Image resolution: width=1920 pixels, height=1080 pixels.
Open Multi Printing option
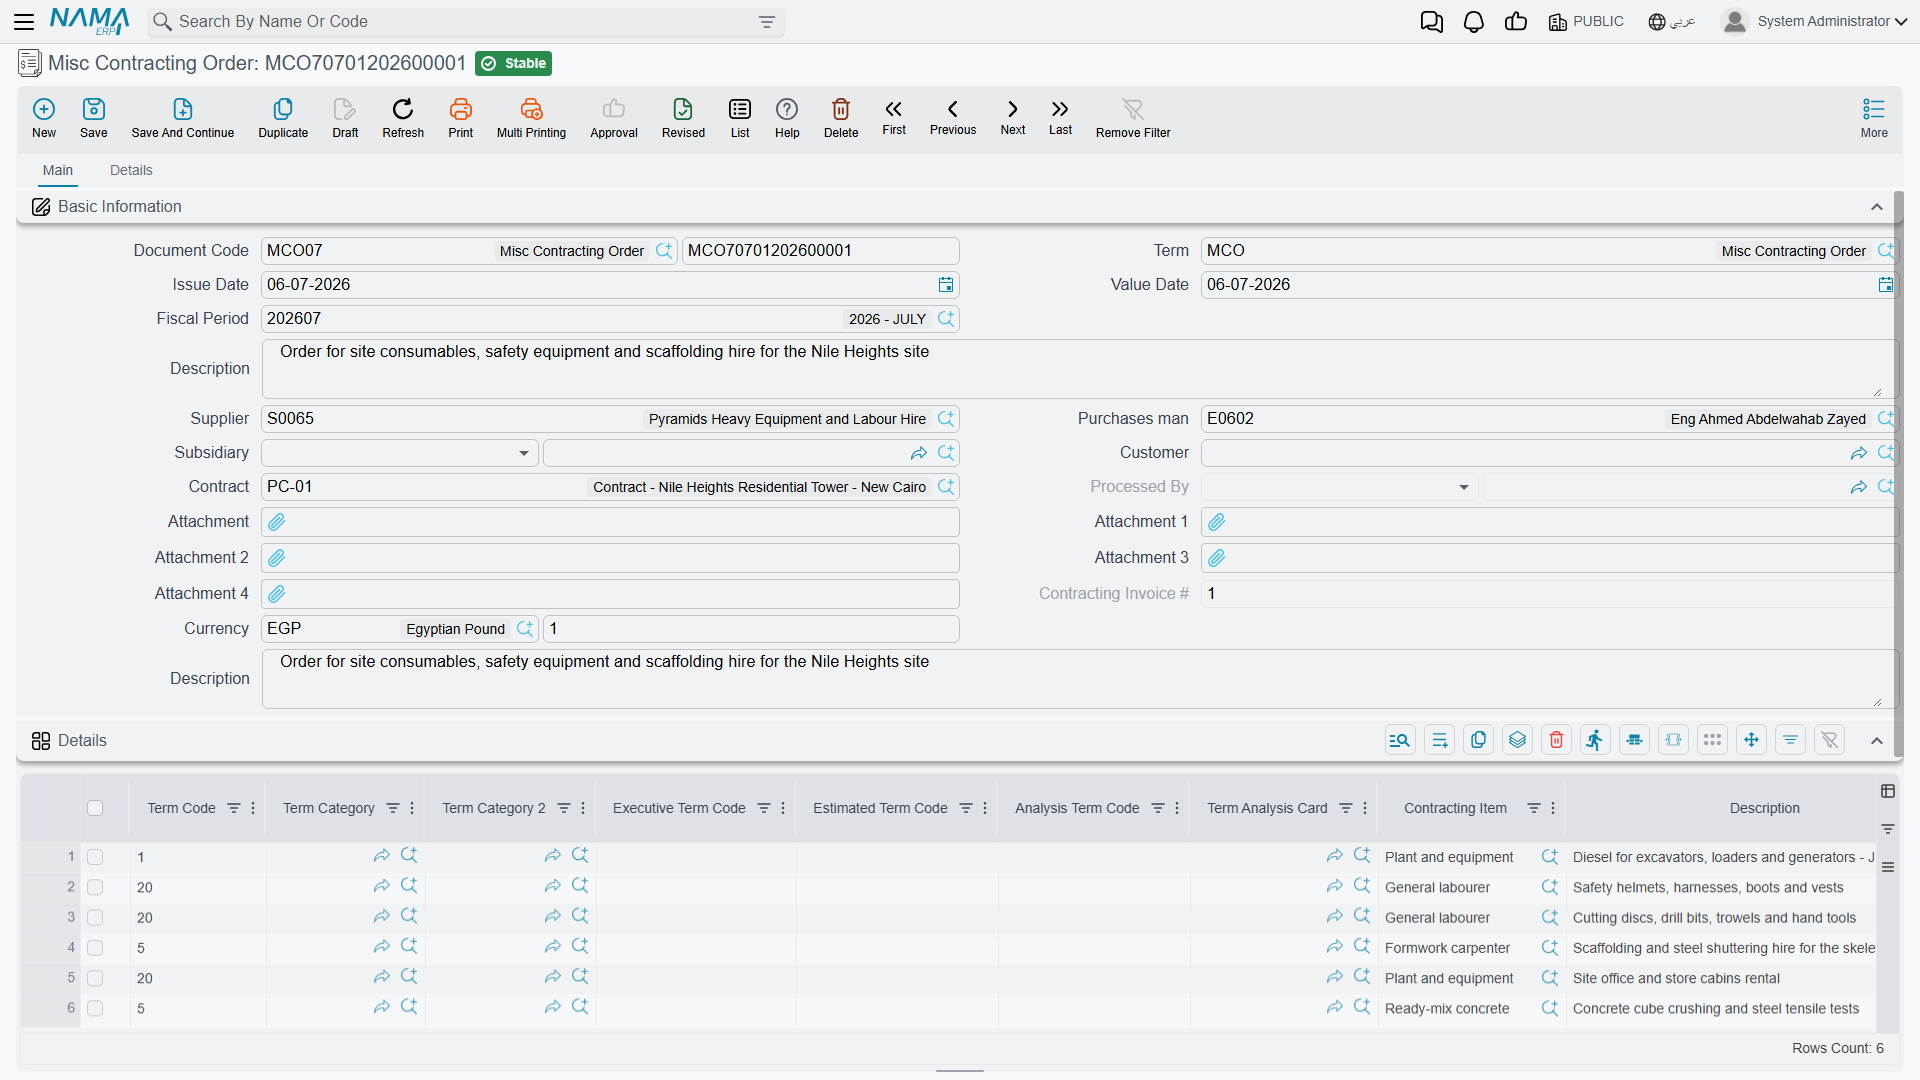click(531, 117)
